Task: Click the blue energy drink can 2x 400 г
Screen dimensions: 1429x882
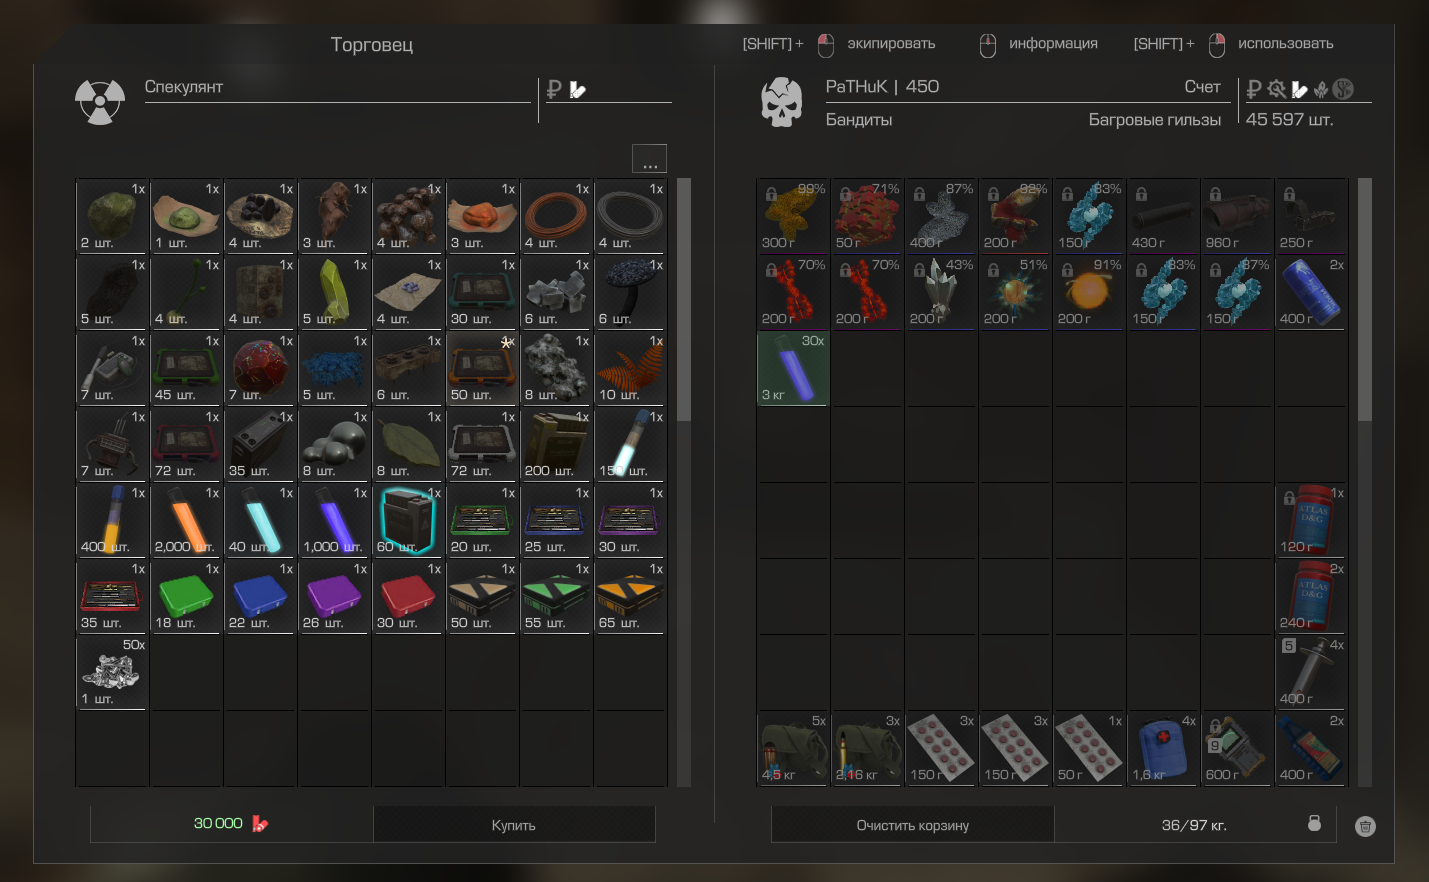Action: [x=1311, y=292]
